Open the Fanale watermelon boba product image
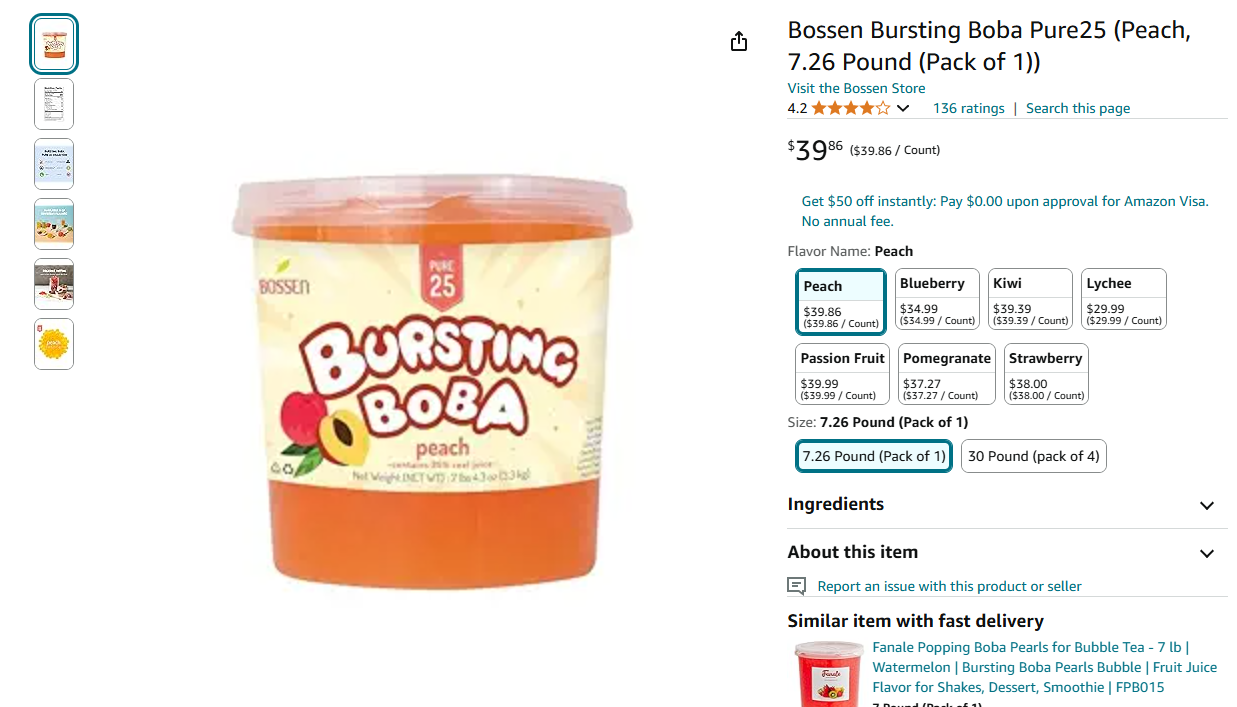 829,674
